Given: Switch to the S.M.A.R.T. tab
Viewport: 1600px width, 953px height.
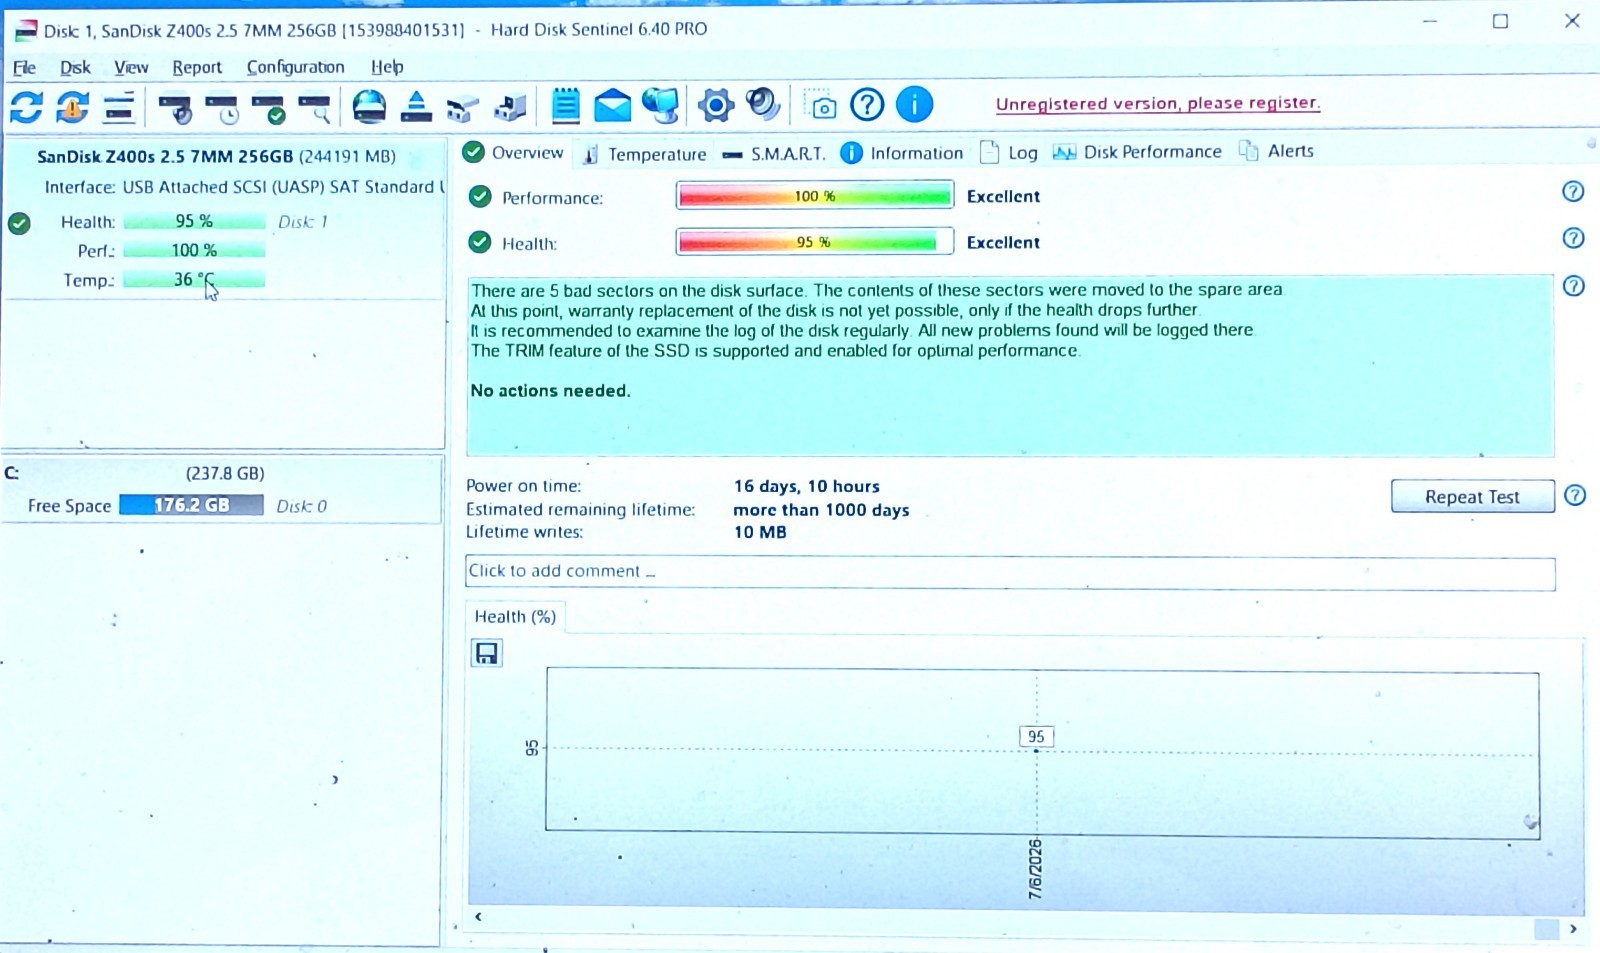Looking at the screenshot, I should point(773,154).
